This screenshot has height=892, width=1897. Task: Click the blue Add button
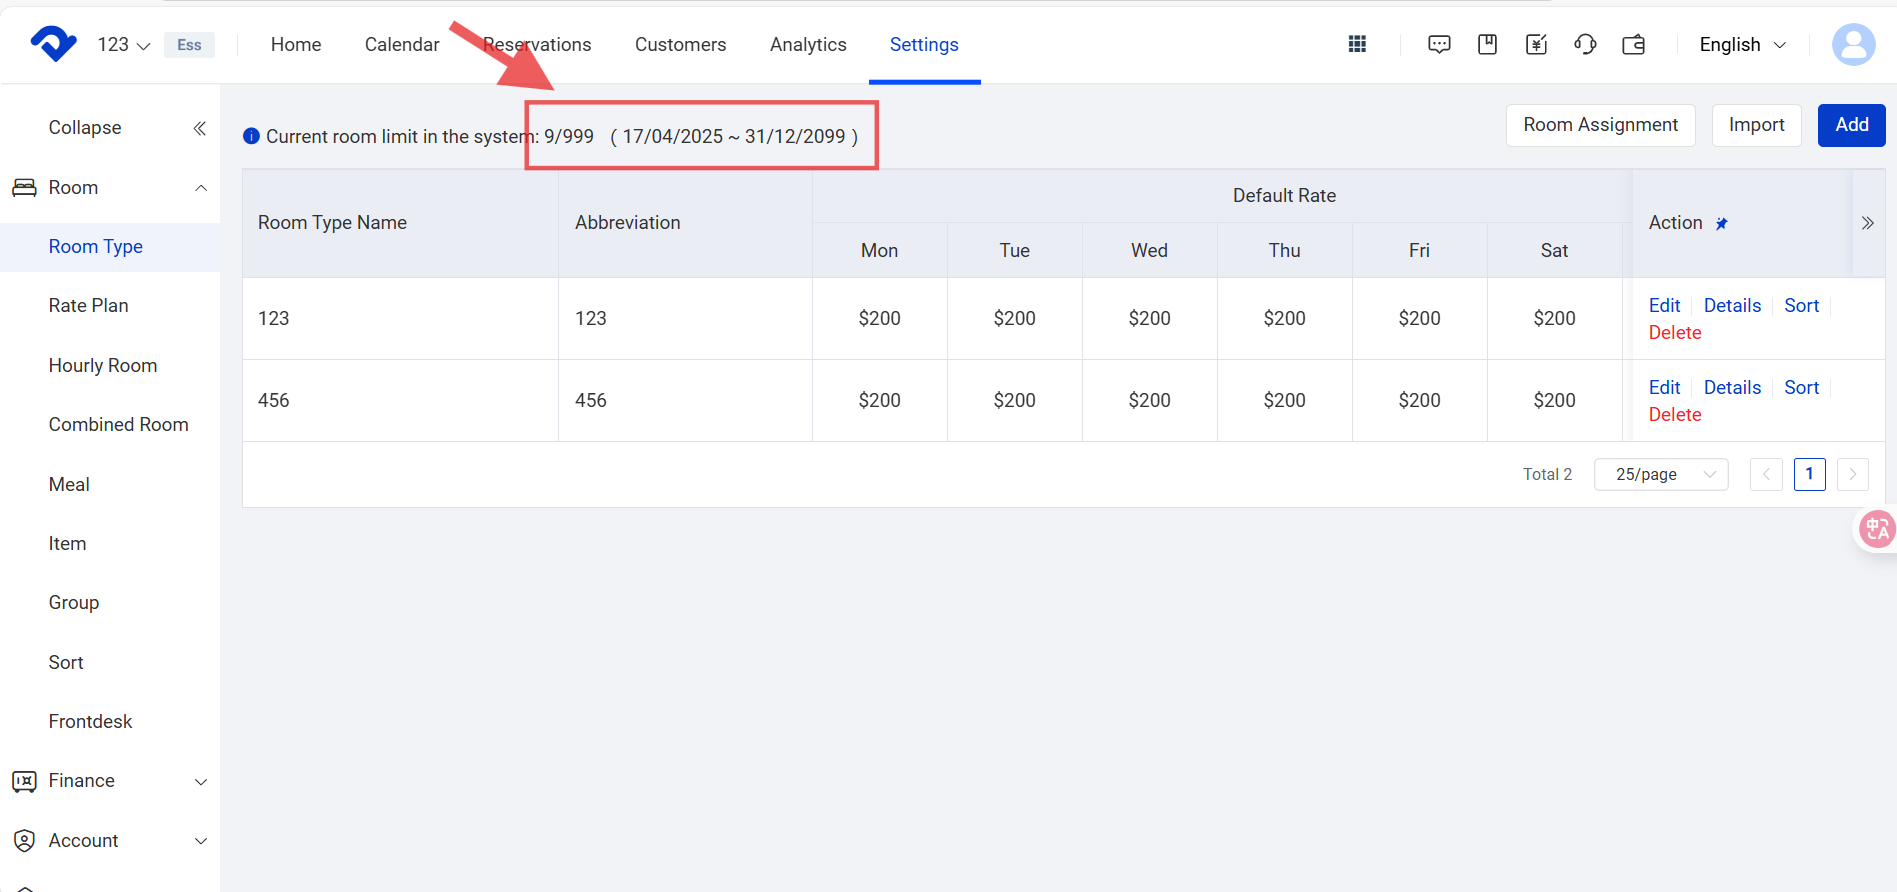coord(1851,125)
